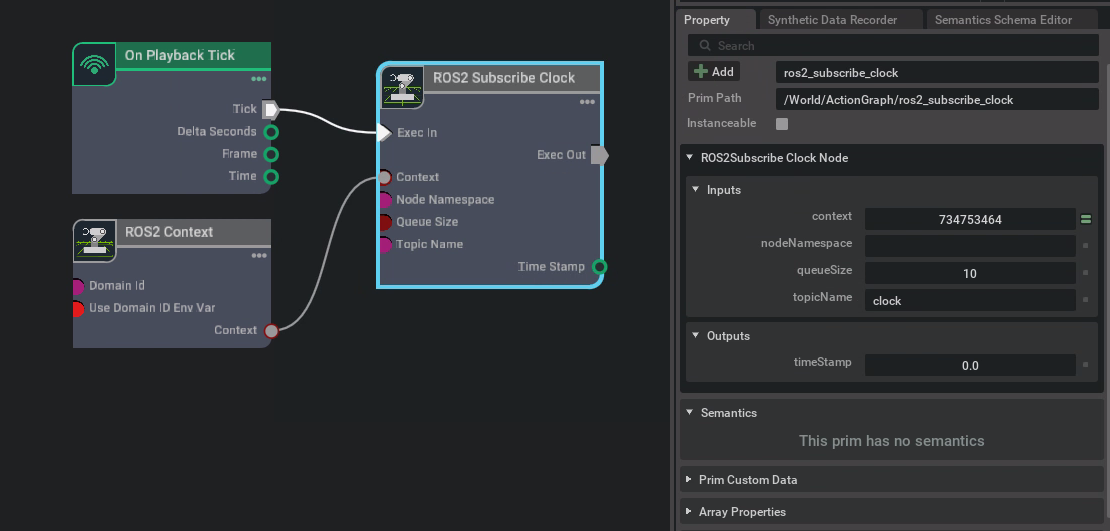The image size is (1110, 531).
Task: Click the Tick execution output port
Action: (270, 109)
